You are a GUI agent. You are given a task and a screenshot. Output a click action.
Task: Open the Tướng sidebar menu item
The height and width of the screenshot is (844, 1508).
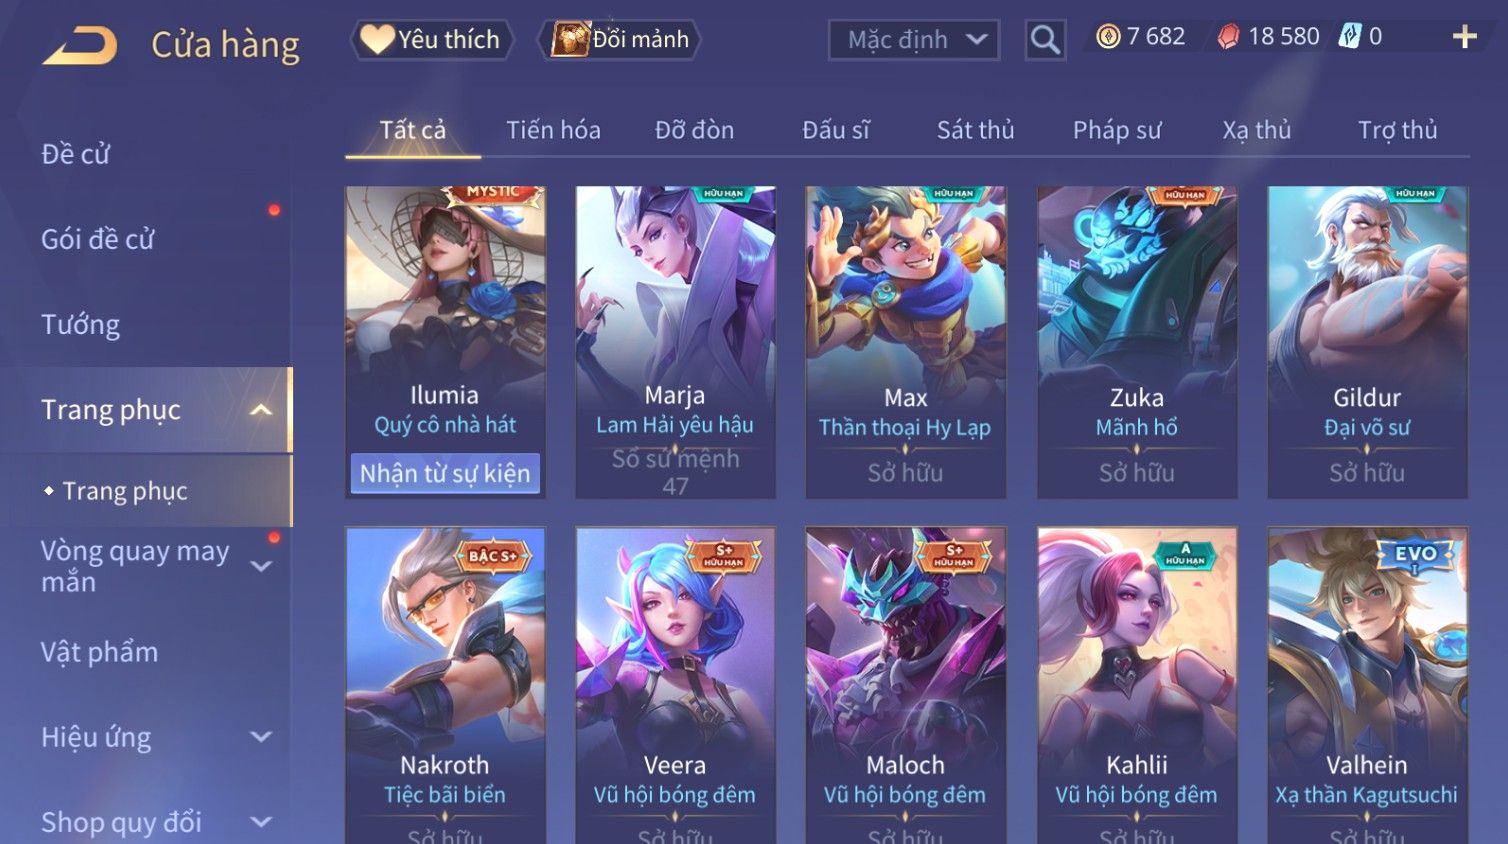(x=81, y=325)
